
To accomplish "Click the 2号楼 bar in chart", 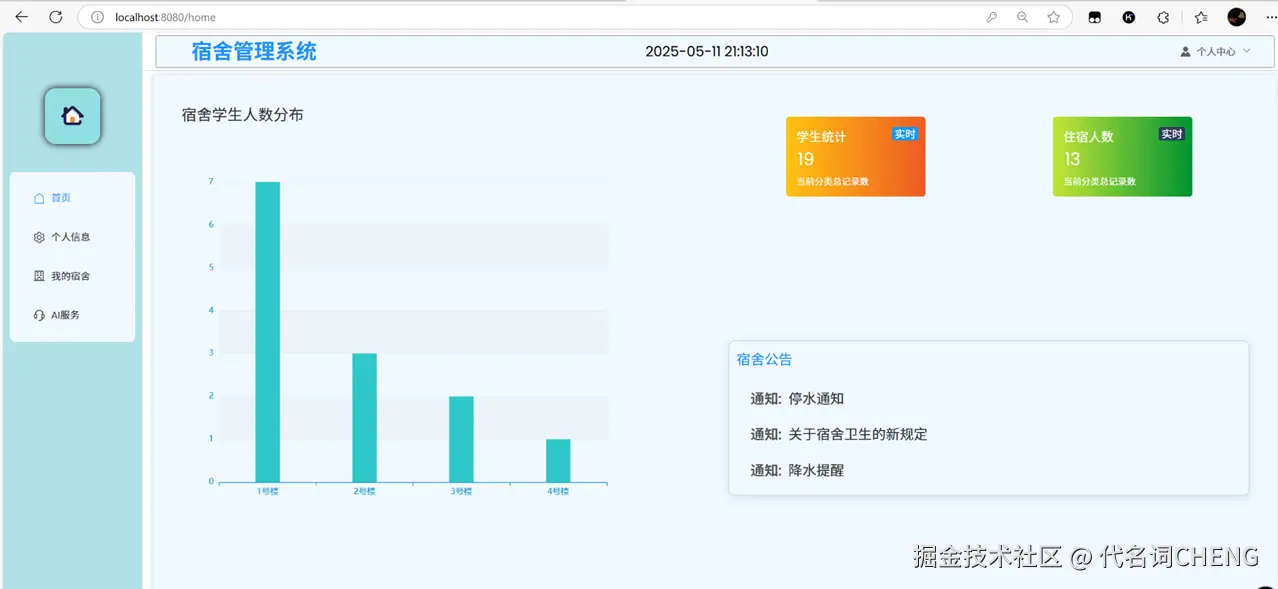I will tap(364, 418).
